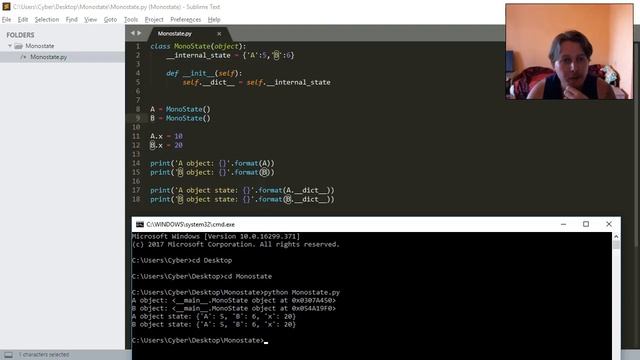The height and width of the screenshot is (360, 640).
Task: Click 'B = MonoState()' line
Action: [180, 118]
